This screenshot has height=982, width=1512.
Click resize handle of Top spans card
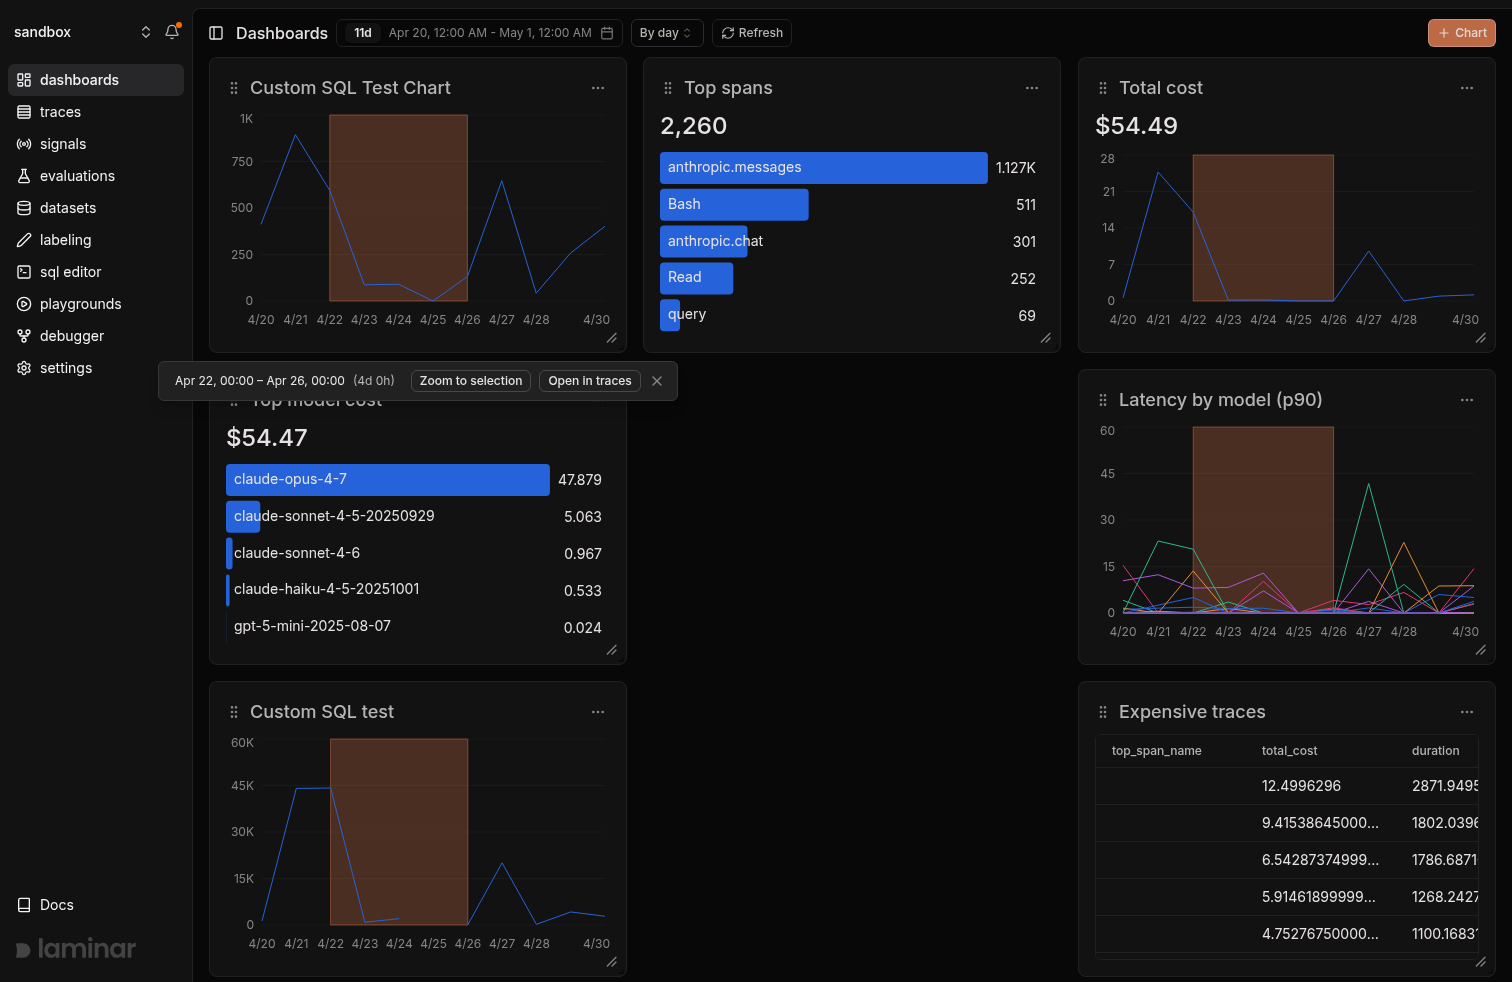click(1046, 338)
